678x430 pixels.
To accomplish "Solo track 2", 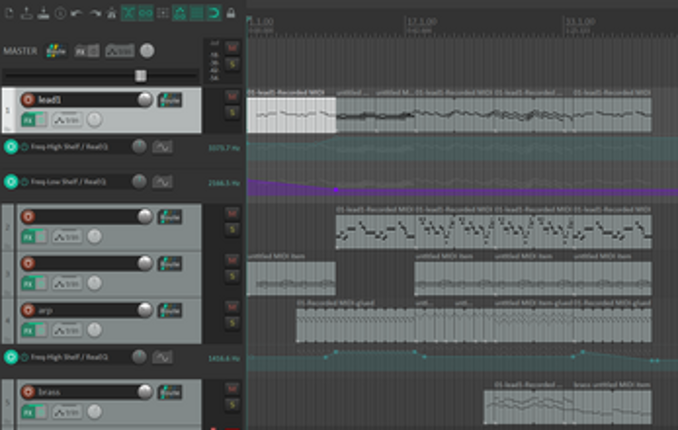I will 232,230.
